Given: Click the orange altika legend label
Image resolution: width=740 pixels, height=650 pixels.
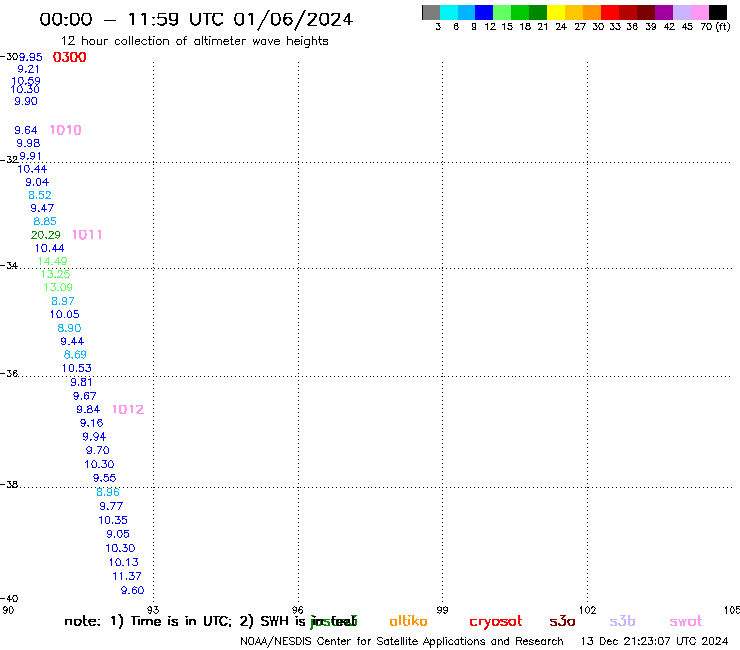Looking at the screenshot, I should click(409, 621).
